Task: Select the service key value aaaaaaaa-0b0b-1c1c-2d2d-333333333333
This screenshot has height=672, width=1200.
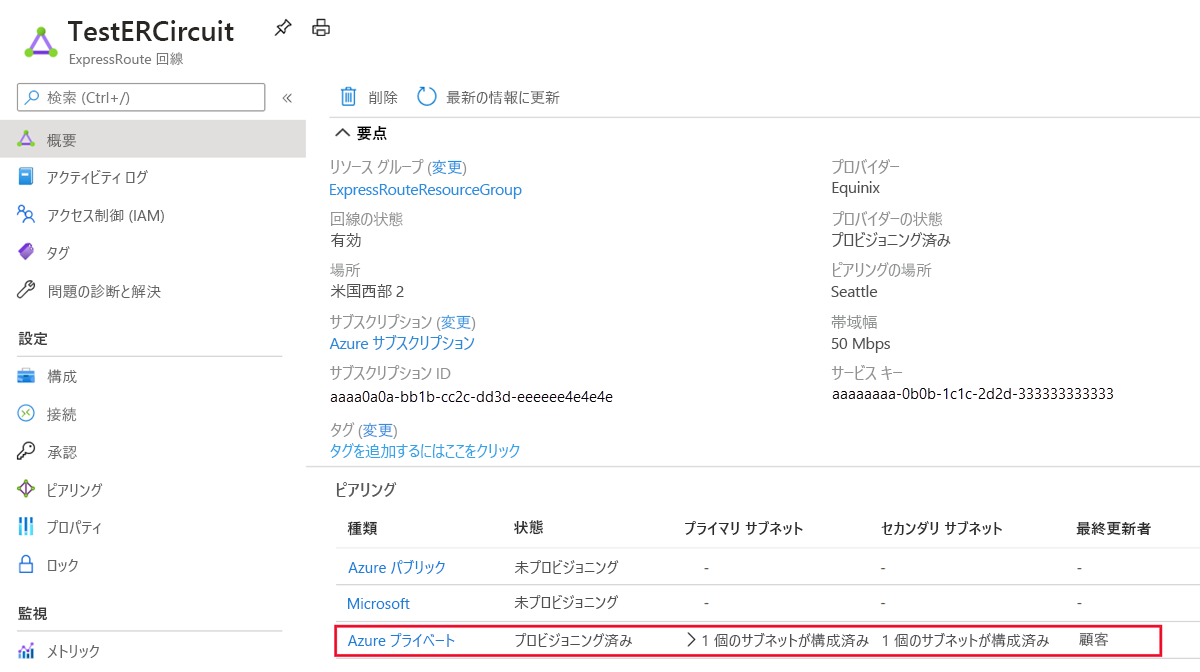Action: click(x=972, y=394)
